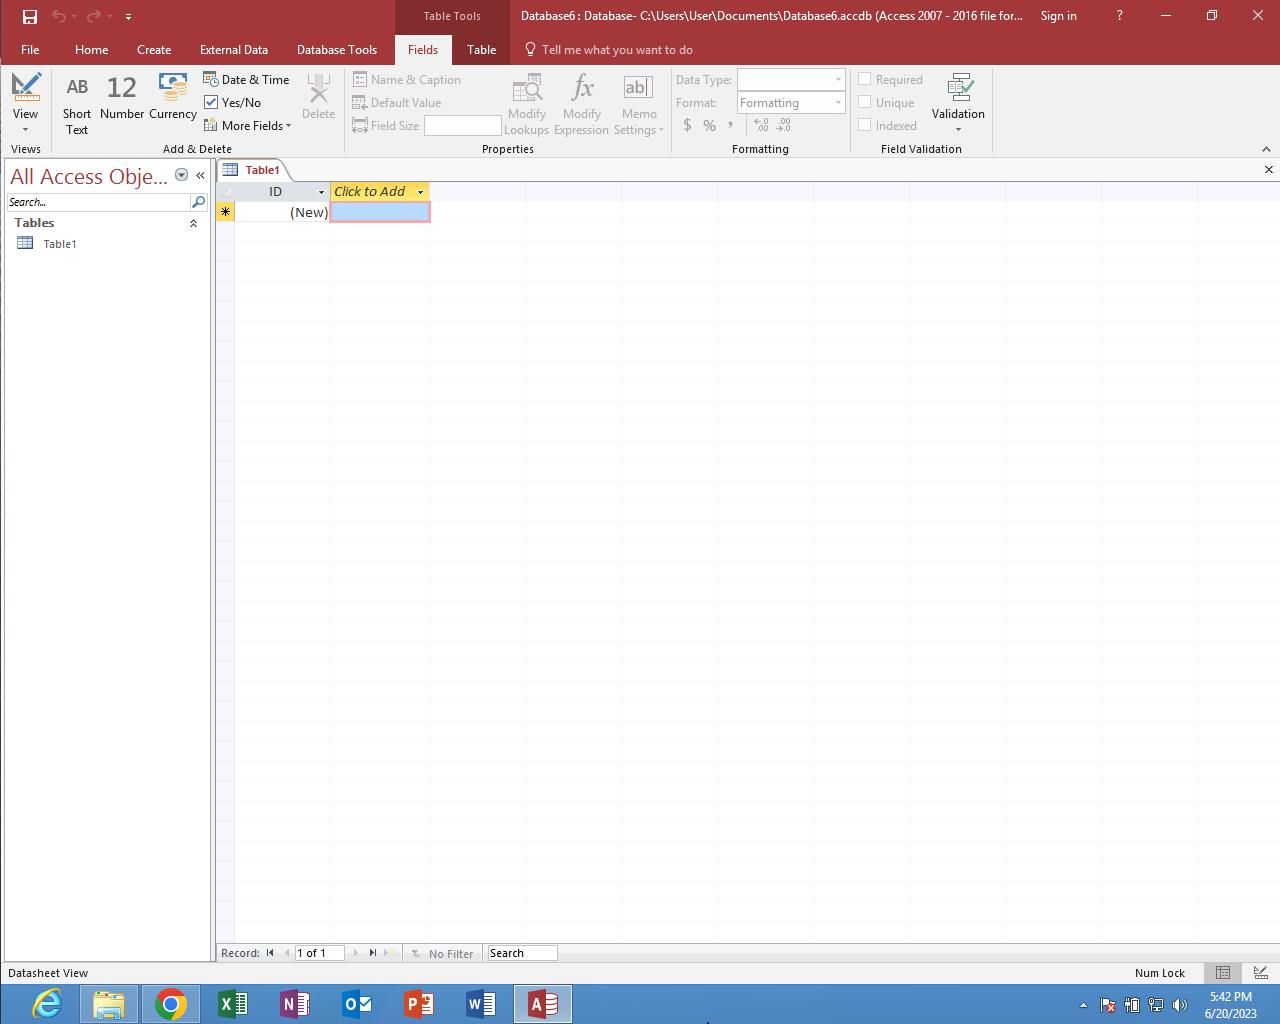Open the Create ribbon tab
1280x1024 pixels.
[x=154, y=49]
